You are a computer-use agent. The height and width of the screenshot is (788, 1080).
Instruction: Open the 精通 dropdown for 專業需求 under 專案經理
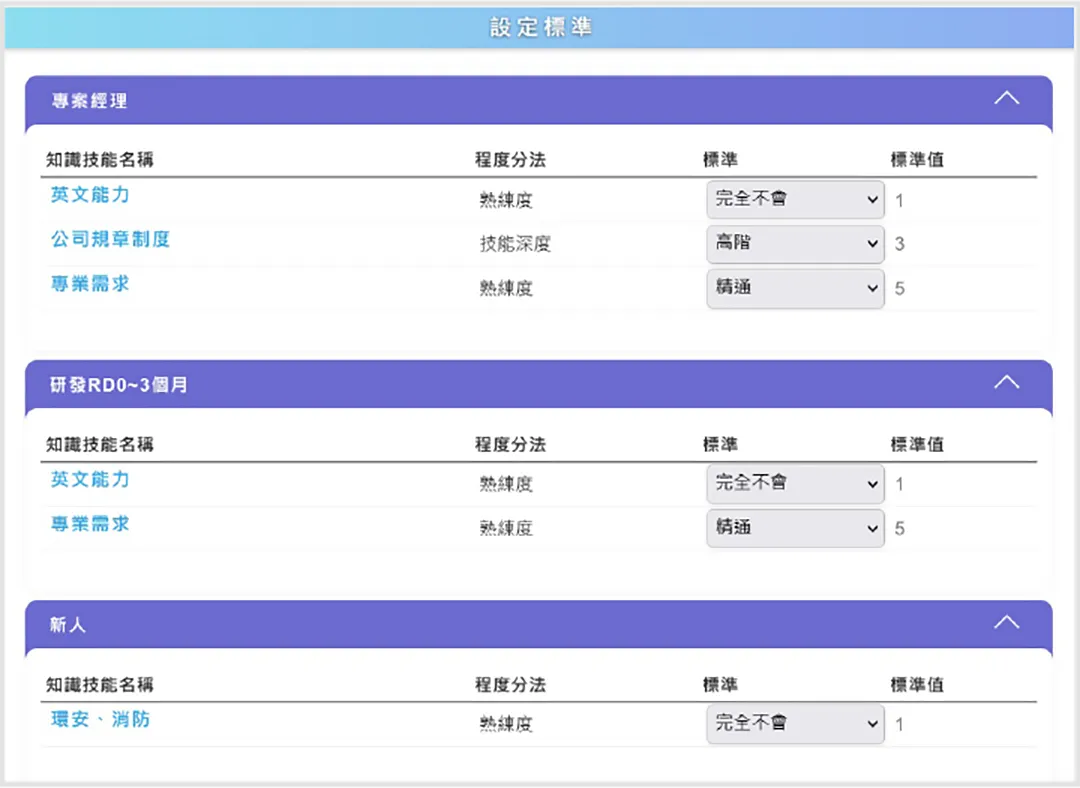(x=795, y=288)
